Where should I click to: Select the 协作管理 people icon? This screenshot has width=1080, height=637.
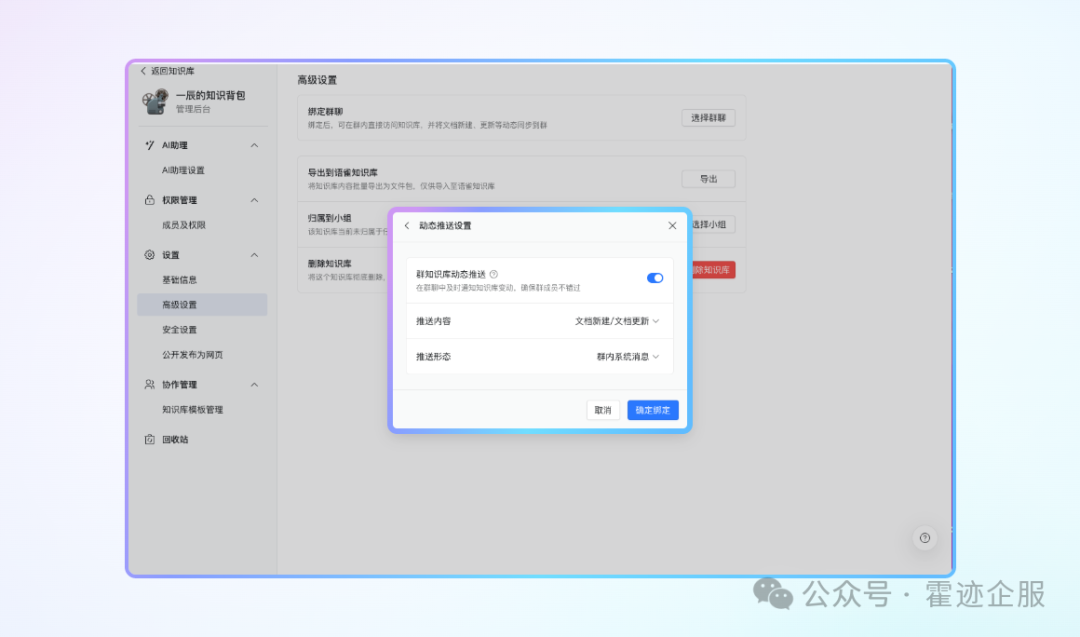pyautogui.click(x=149, y=384)
